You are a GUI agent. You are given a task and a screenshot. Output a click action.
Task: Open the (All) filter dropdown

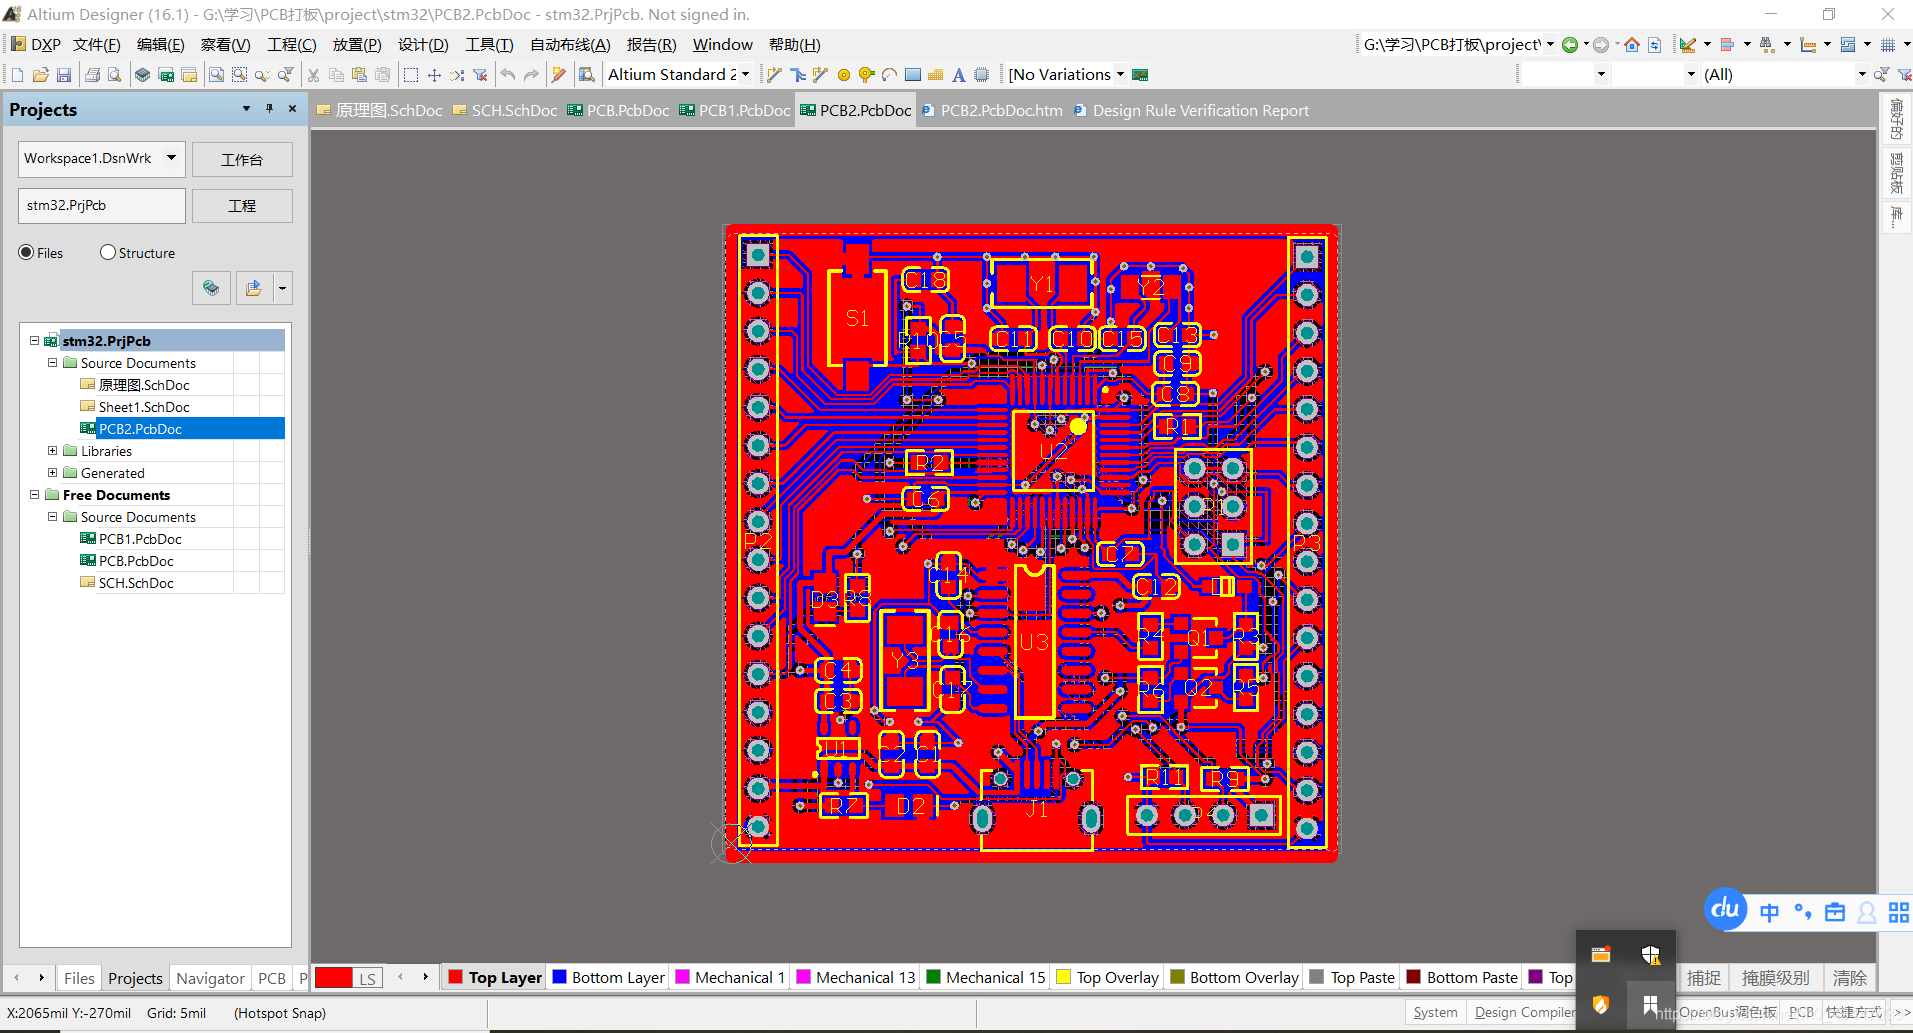coord(1861,75)
